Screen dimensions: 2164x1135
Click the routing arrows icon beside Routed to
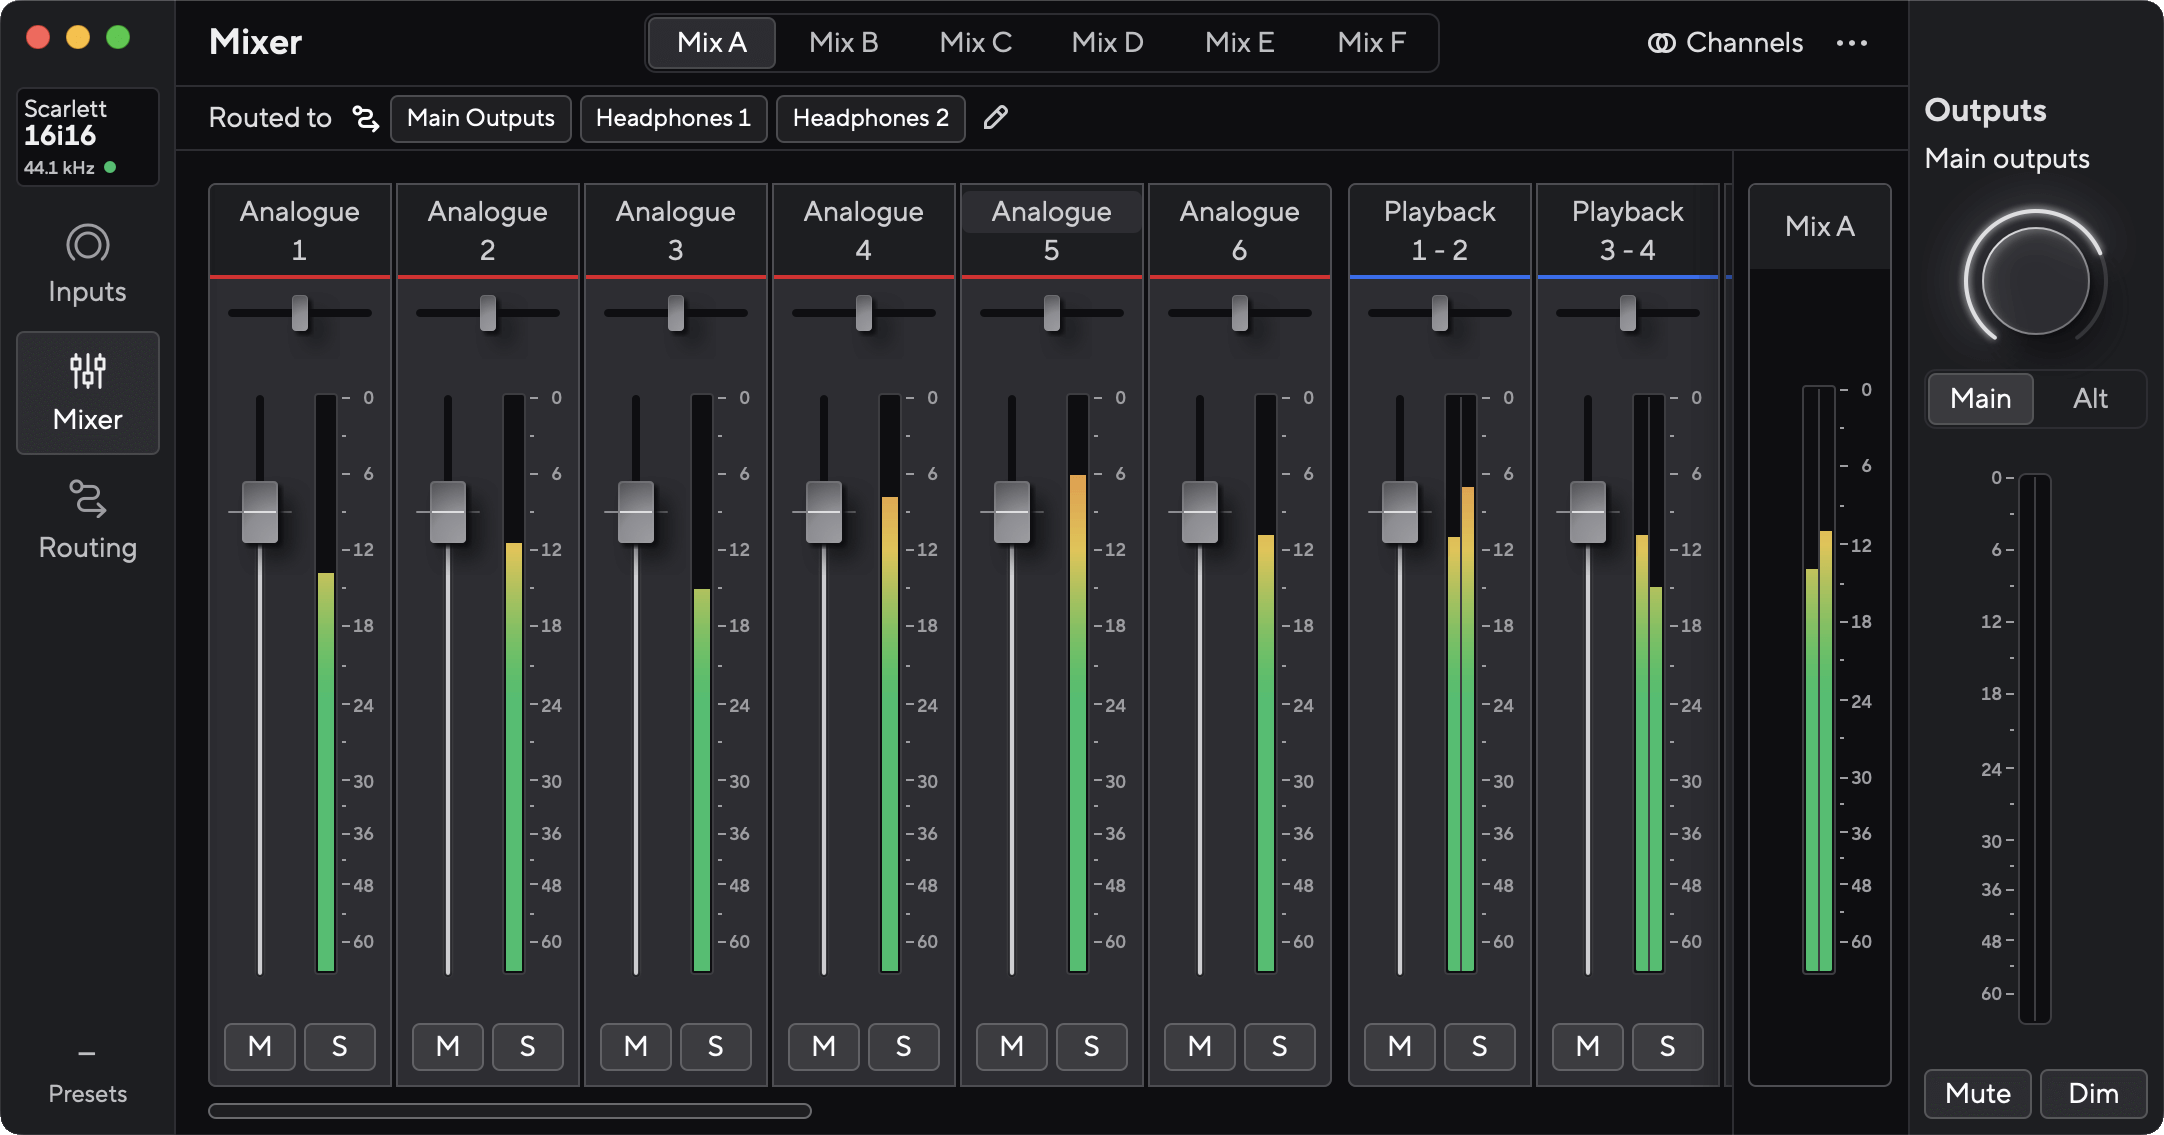366,119
